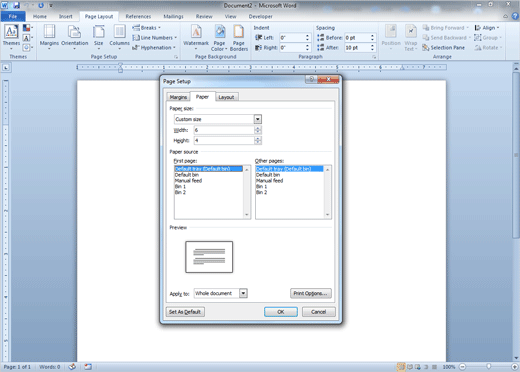Open the File tab
Image resolution: width=520 pixels, height=372 pixels.
13,16
